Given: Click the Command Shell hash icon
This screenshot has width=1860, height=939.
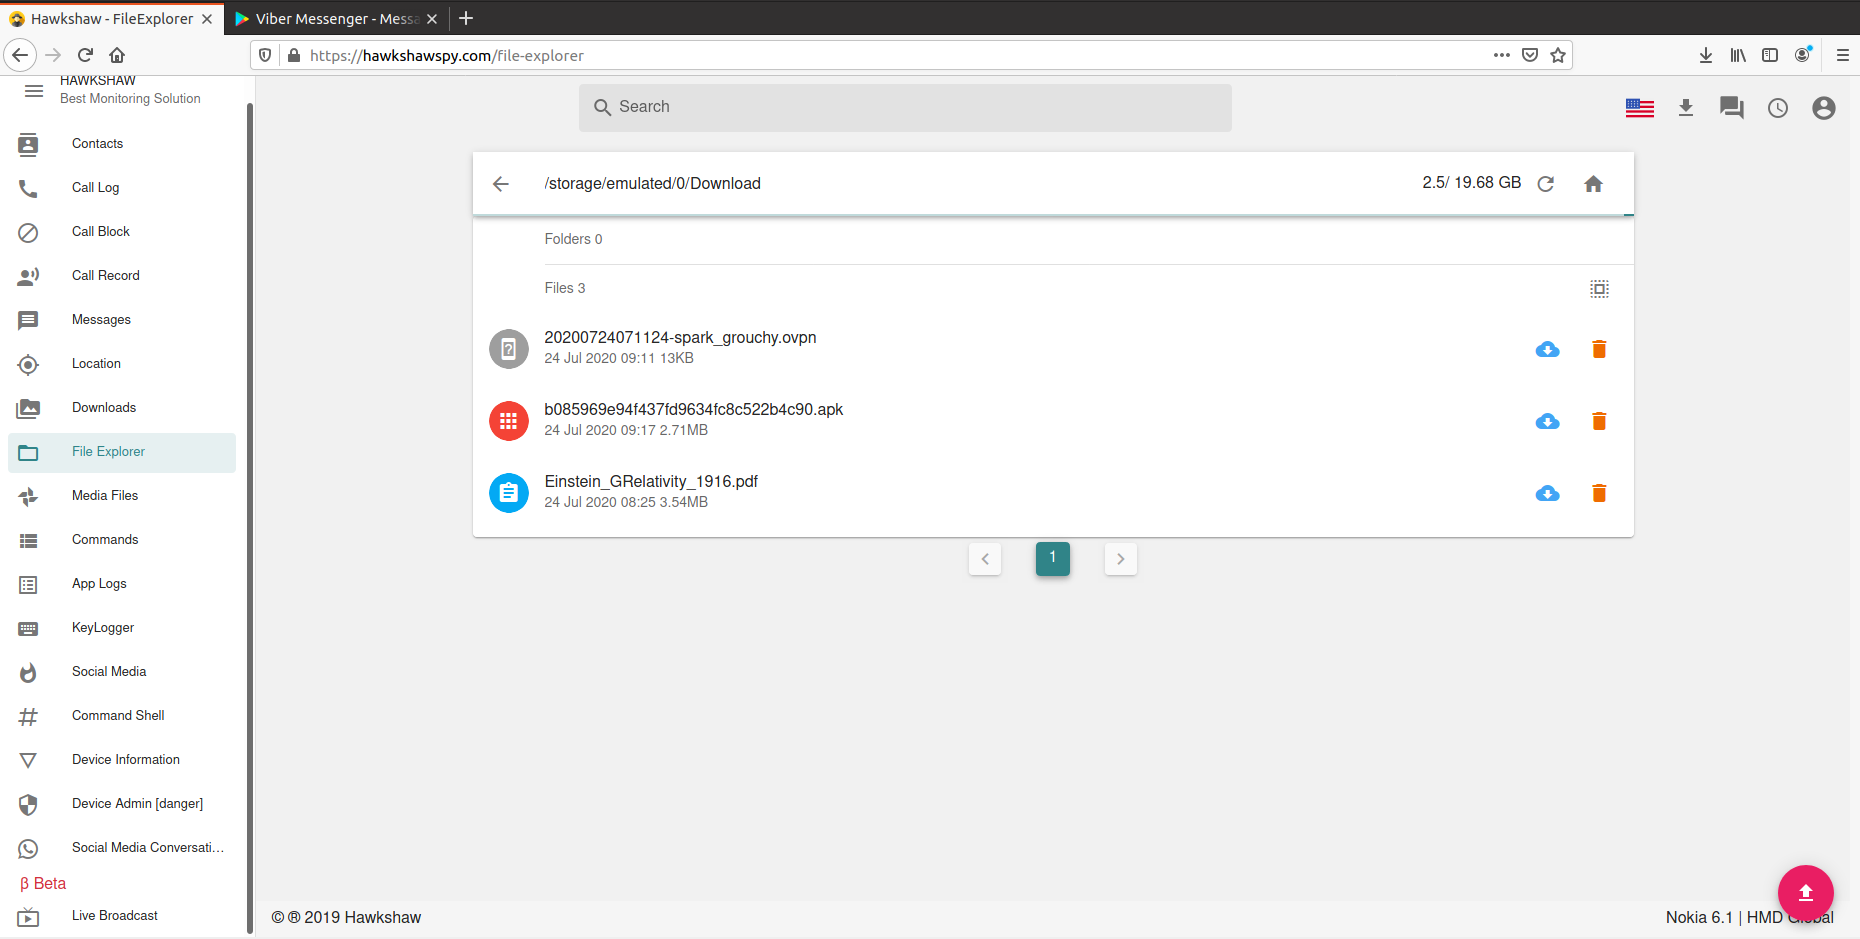Looking at the screenshot, I should point(28,716).
